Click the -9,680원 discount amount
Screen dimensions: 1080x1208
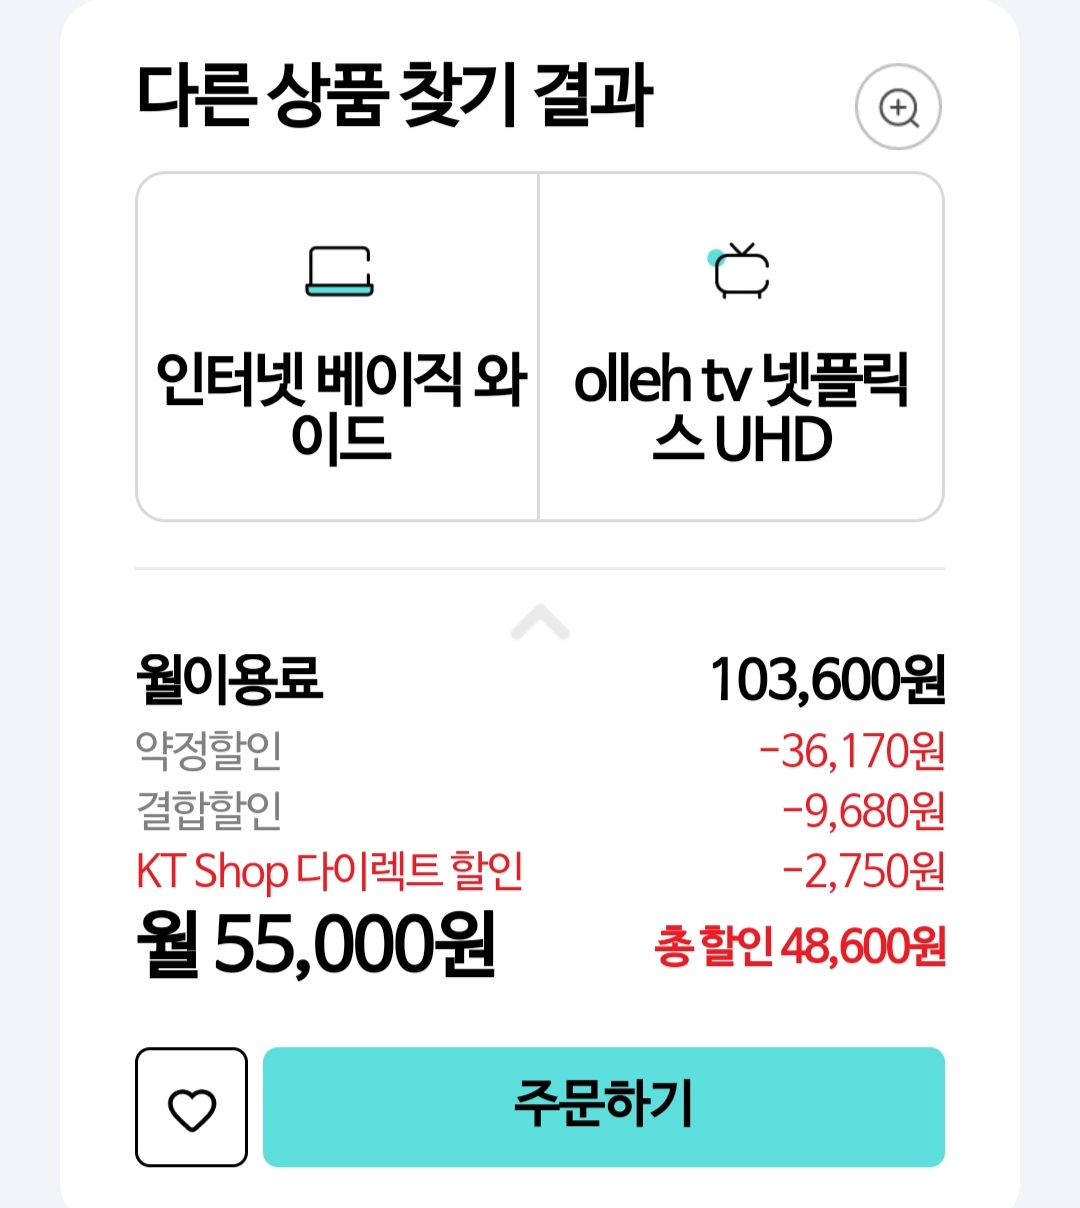tap(863, 811)
